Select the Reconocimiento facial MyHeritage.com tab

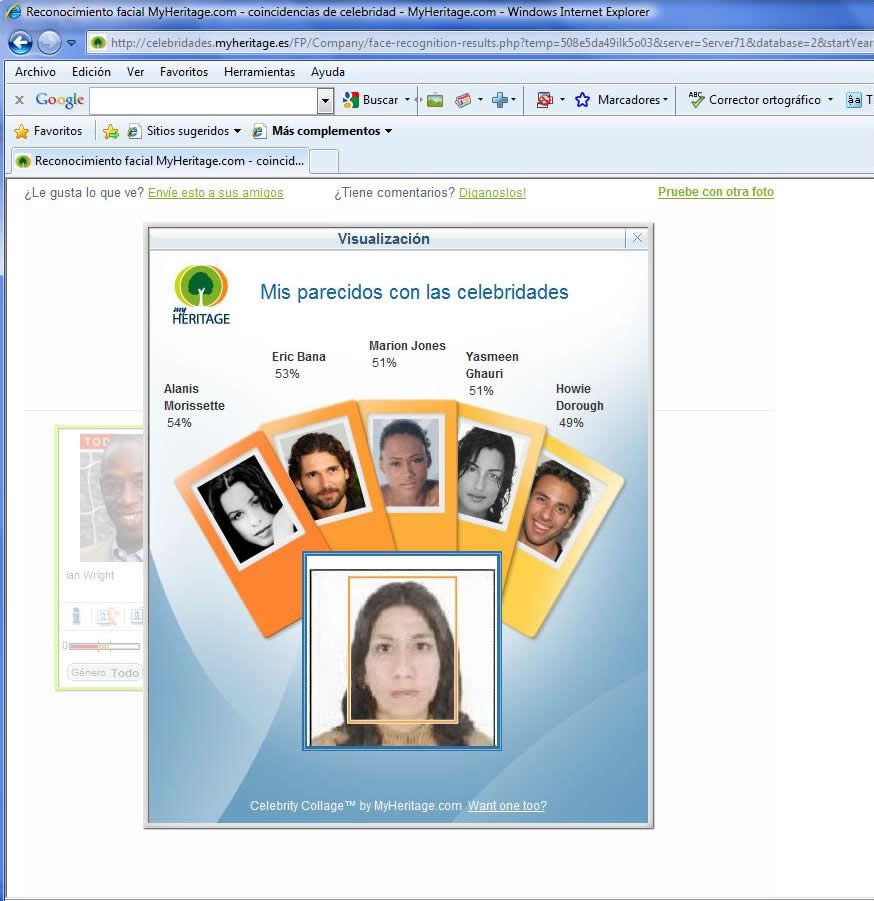[x=160, y=161]
